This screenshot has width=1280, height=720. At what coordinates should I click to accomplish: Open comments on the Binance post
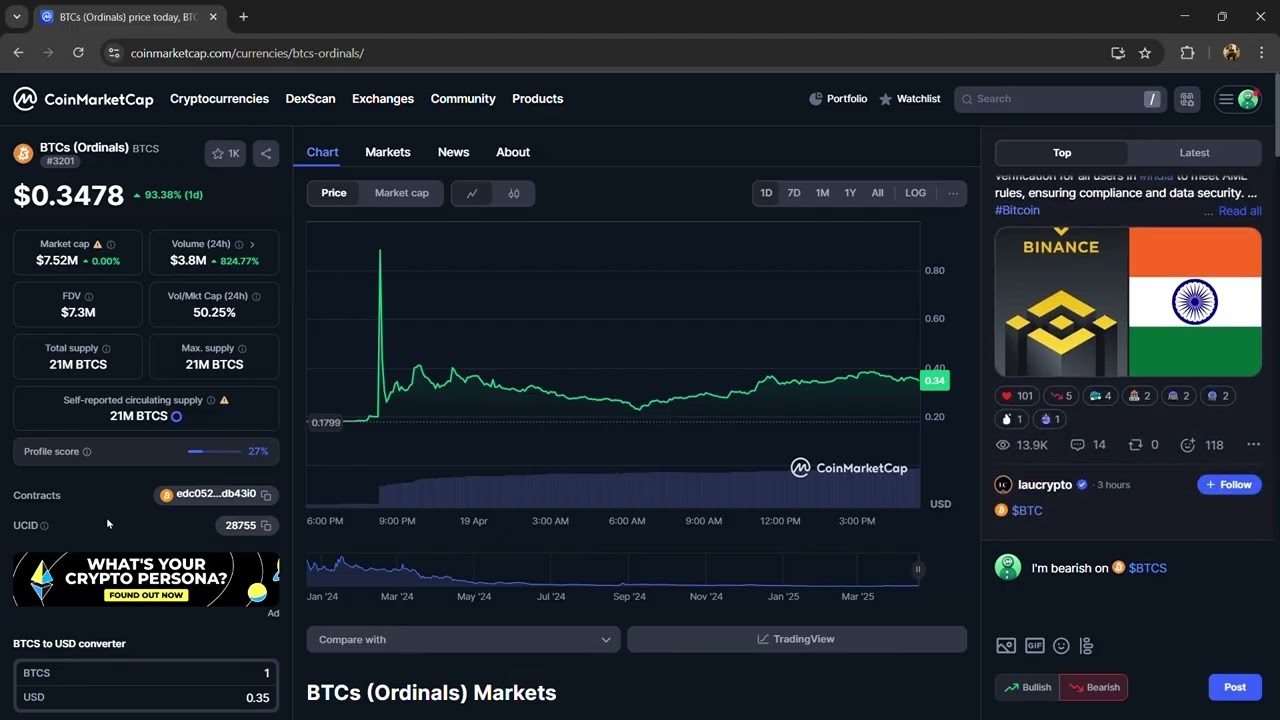(x=1088, y=445)
